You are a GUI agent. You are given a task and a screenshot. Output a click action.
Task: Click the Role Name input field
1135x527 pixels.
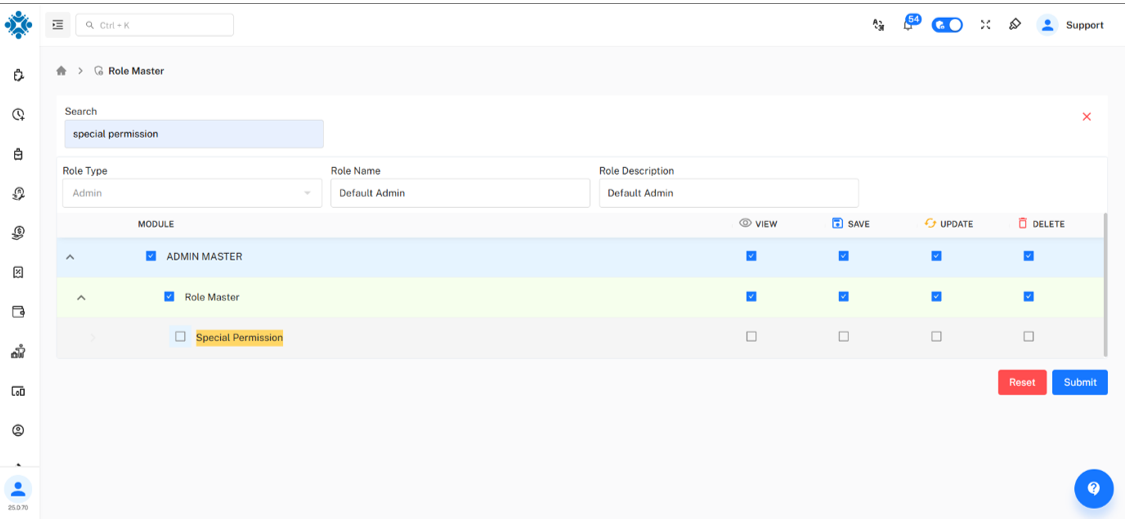tap(460, 193)
